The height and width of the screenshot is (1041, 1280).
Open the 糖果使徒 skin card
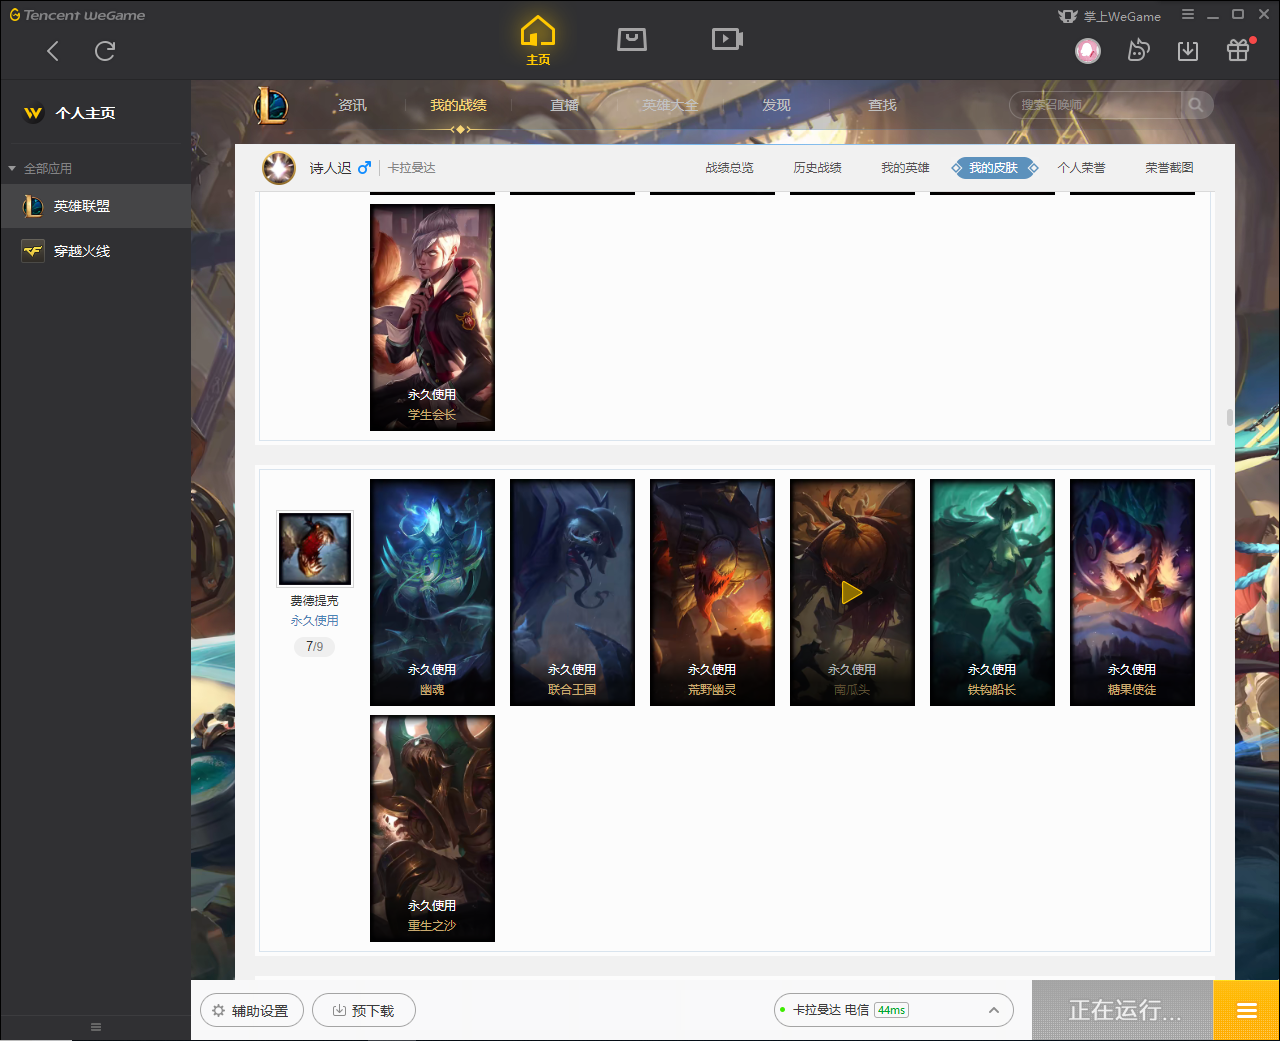[x=1132, y=592]
